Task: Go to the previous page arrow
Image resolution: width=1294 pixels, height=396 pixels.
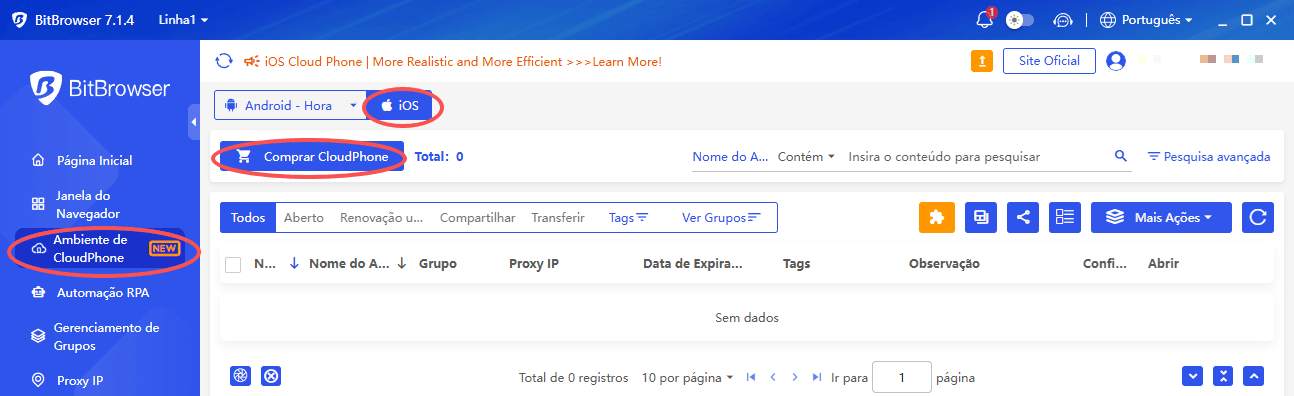Action: click(x=772, y=378)
